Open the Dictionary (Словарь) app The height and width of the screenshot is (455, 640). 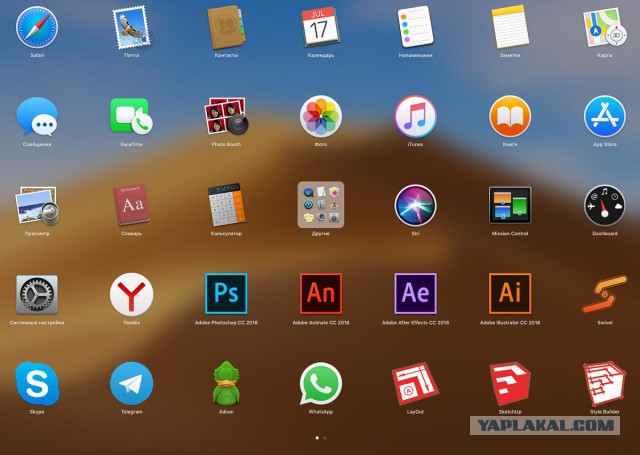click(131, 206)
